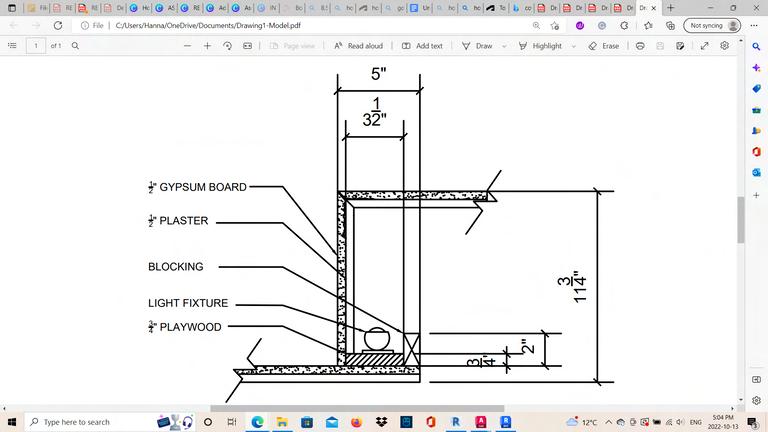Open the browser zoom indicator icon
This screenshot has width=768, height=432.
[x=536, y=25]
